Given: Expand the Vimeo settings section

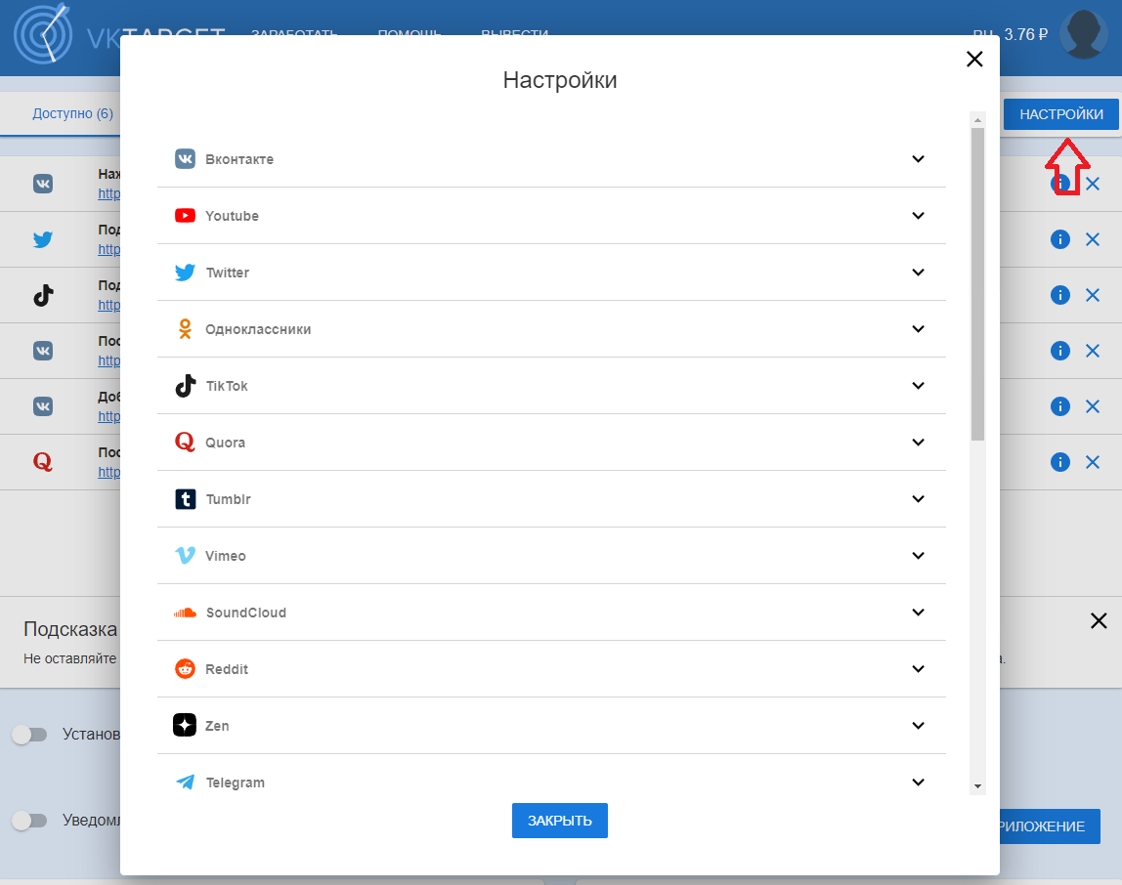Looking at the screenshot, I should (918, 555).
